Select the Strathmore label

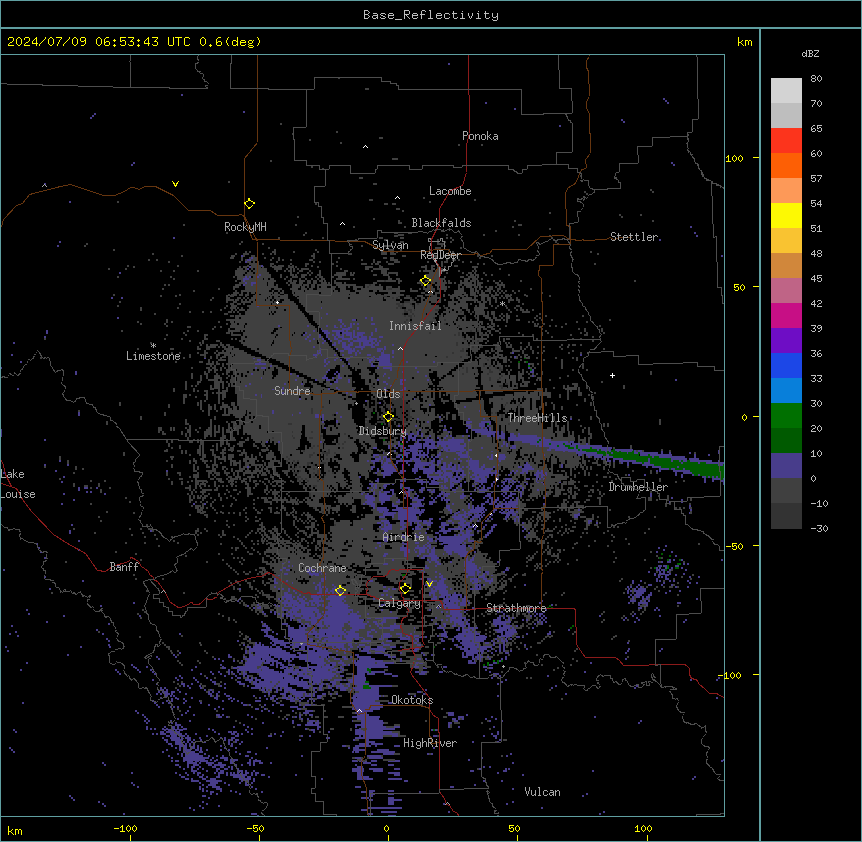[516, 608]
